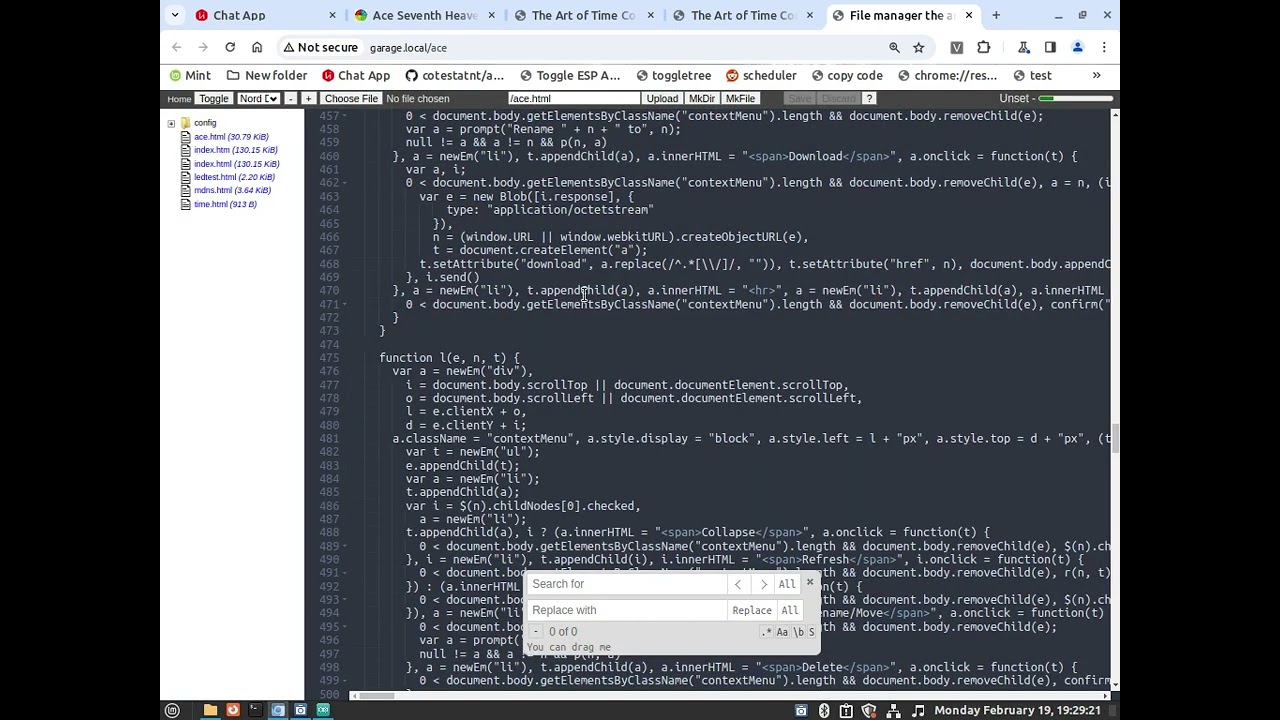Expand the config folder in file tree
The image size is (1280, 720).
171,123
